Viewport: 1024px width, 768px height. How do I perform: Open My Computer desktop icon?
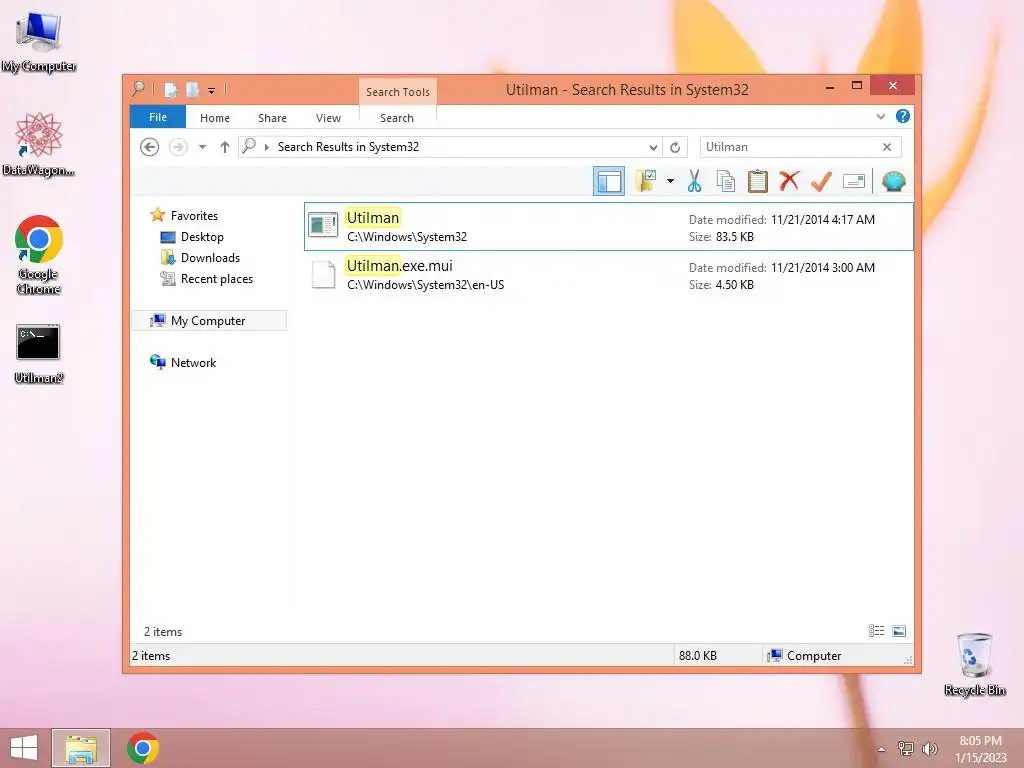pos(39,41)
